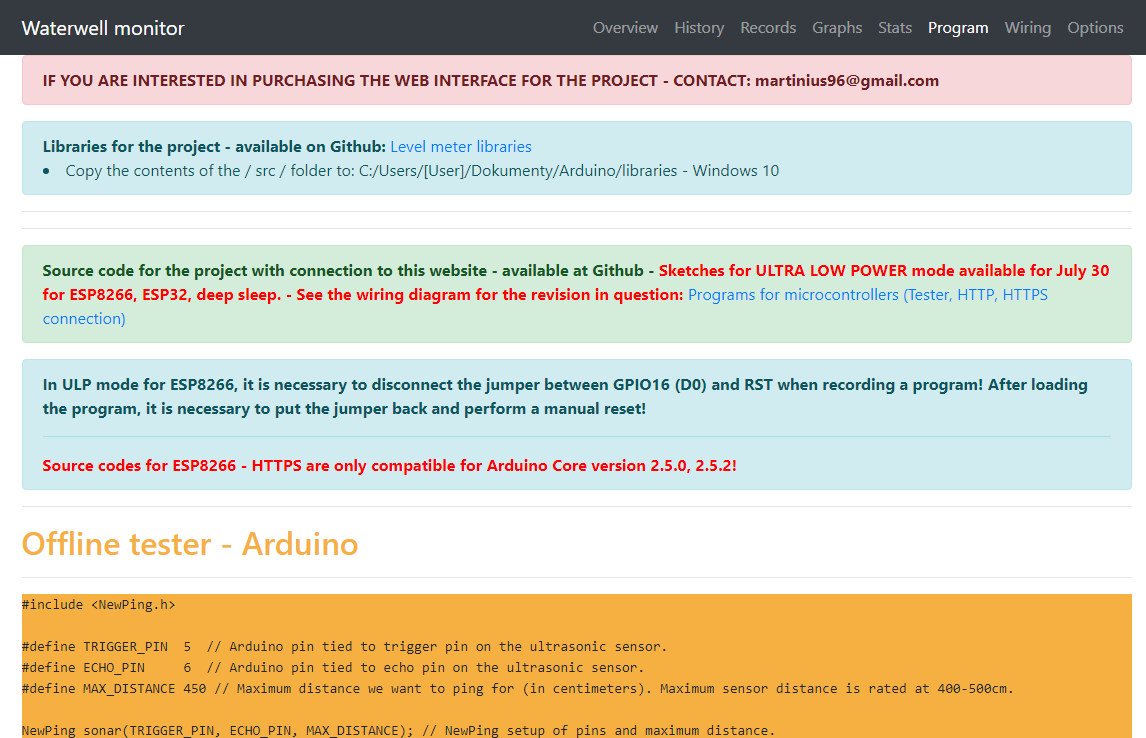This screenshot has width=1146, height=738.
Task: Open the Overview page in the navbar
Action: point(625,28)
